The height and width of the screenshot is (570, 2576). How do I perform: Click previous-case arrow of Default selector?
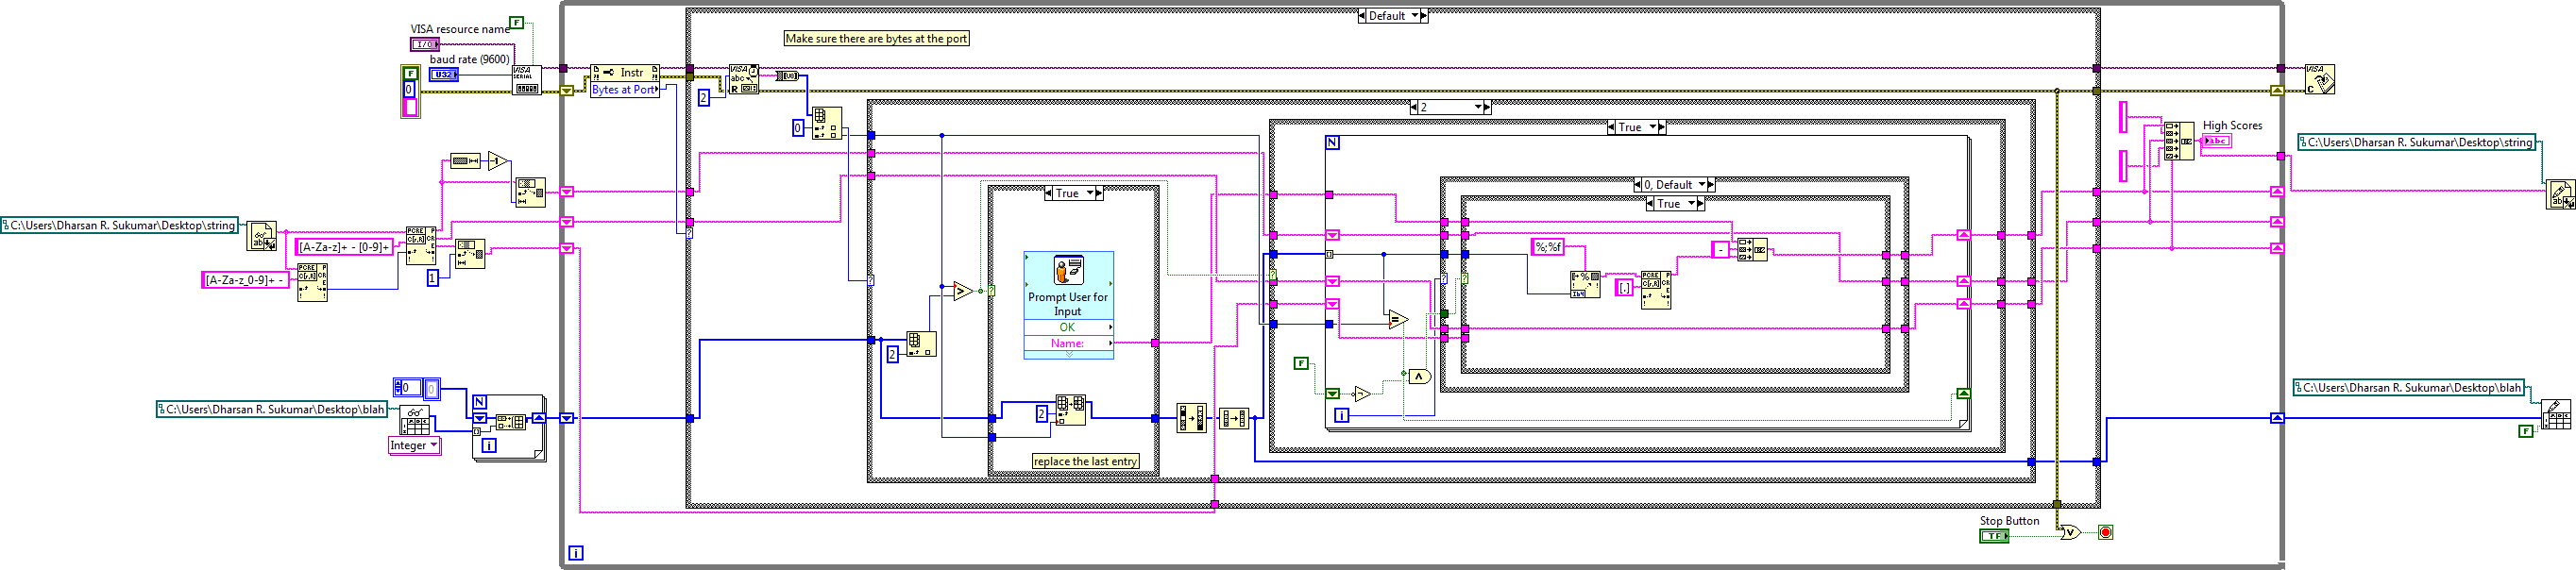click(x=1362, y=16)
